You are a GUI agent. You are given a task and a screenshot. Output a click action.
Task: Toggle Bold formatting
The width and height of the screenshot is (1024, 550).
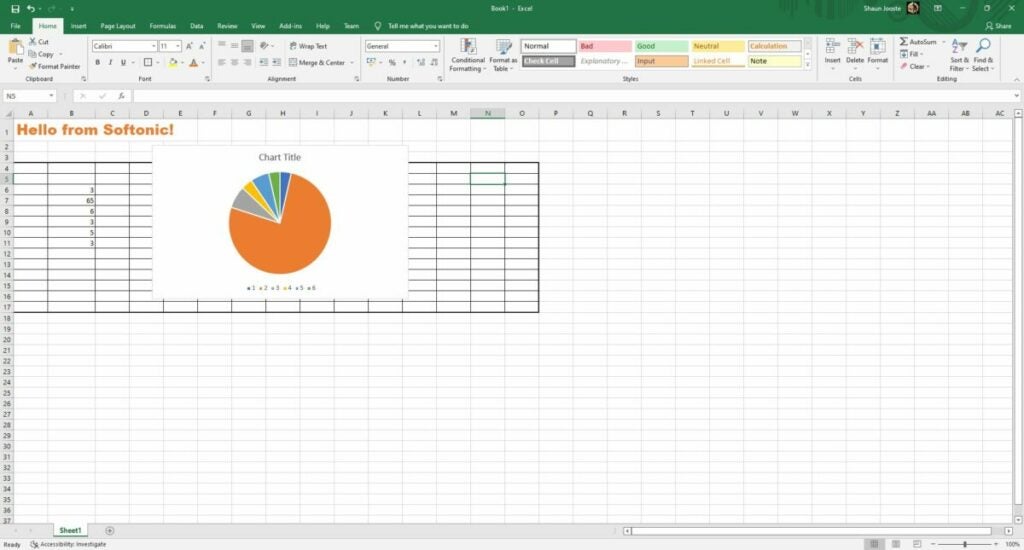(x=98, y=63)
